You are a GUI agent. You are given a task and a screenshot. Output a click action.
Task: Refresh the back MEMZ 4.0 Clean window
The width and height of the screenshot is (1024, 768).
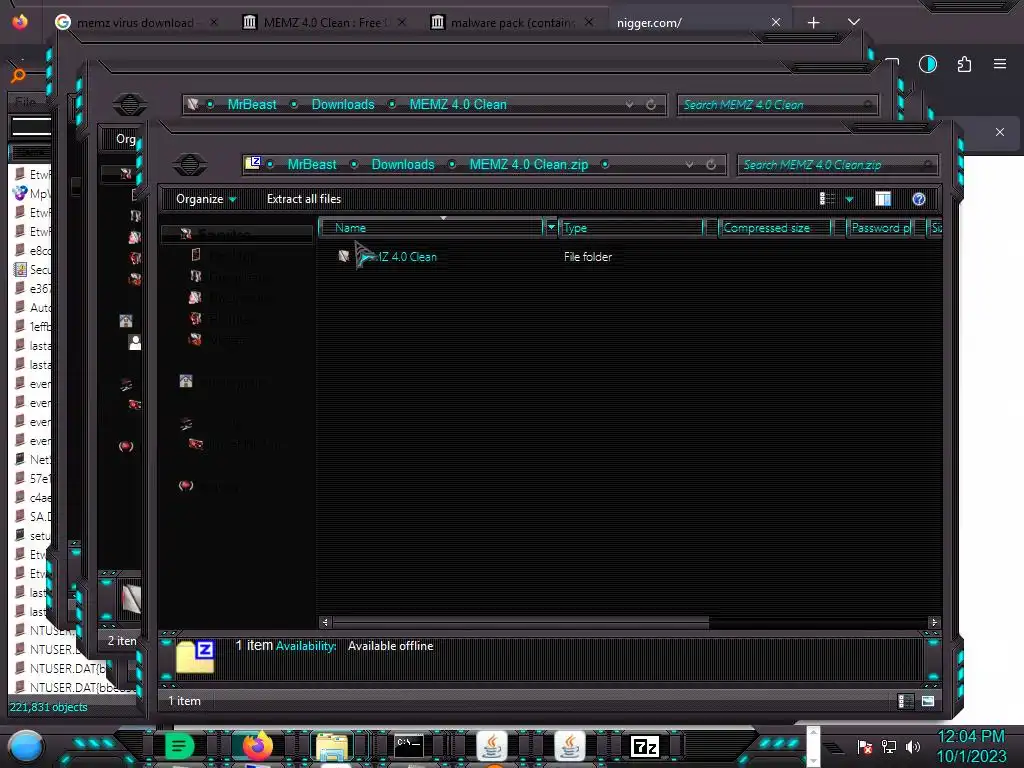point(651,104)
